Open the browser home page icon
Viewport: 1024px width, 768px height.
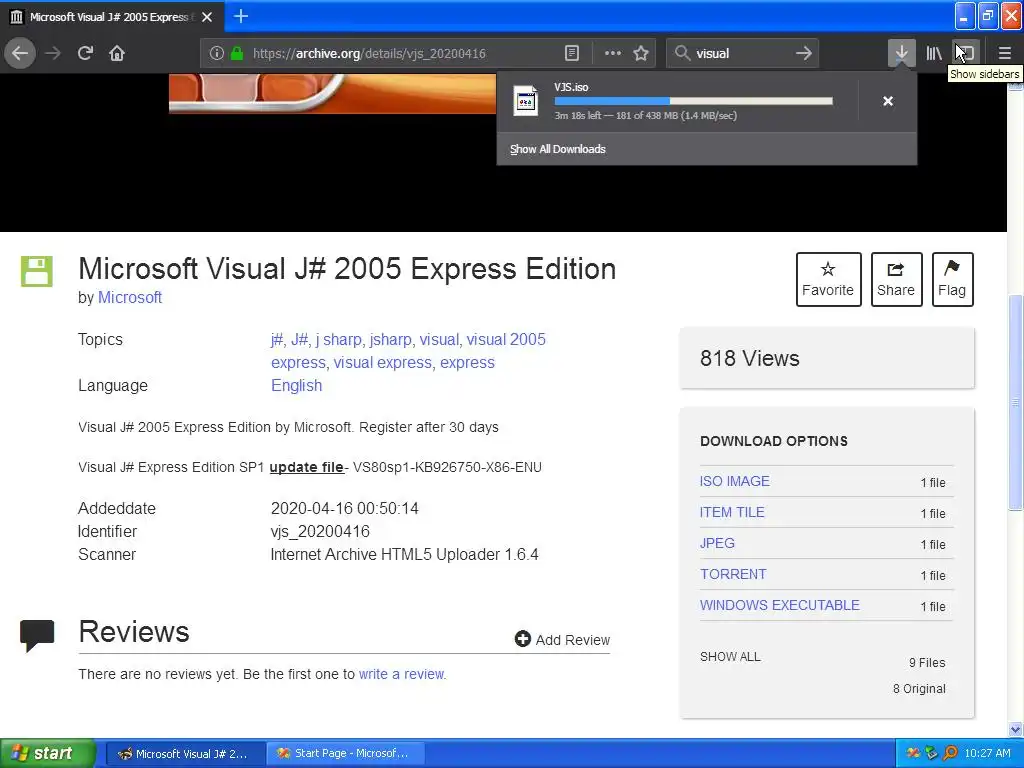point(117,53)
